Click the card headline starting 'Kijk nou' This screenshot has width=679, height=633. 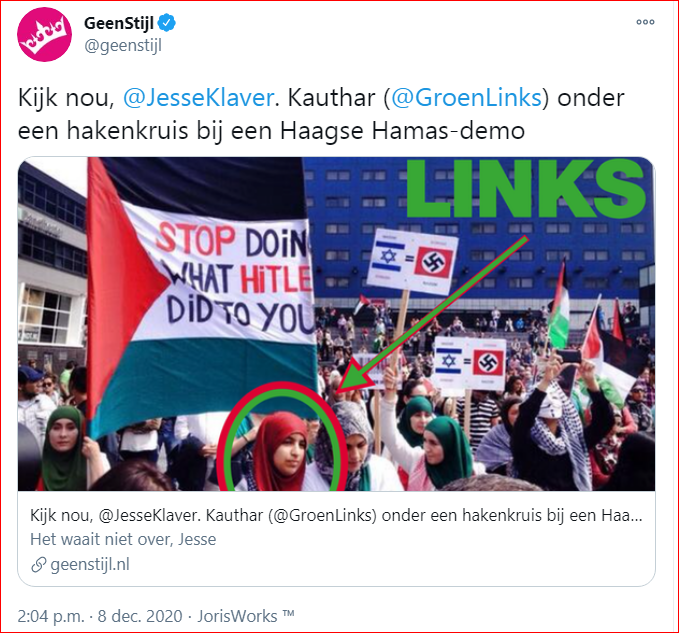336,516
